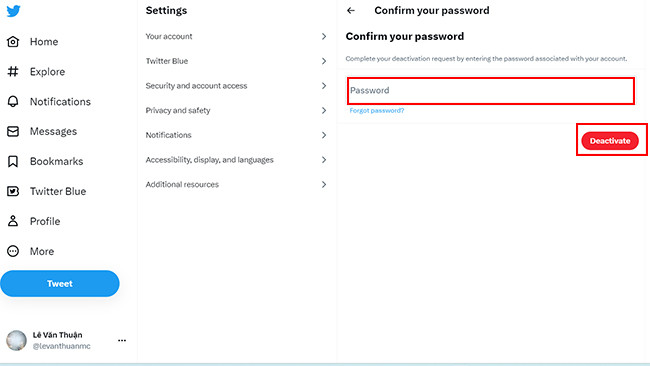Click the red Deactivate button
650x366 pixels.
[610, 141]
